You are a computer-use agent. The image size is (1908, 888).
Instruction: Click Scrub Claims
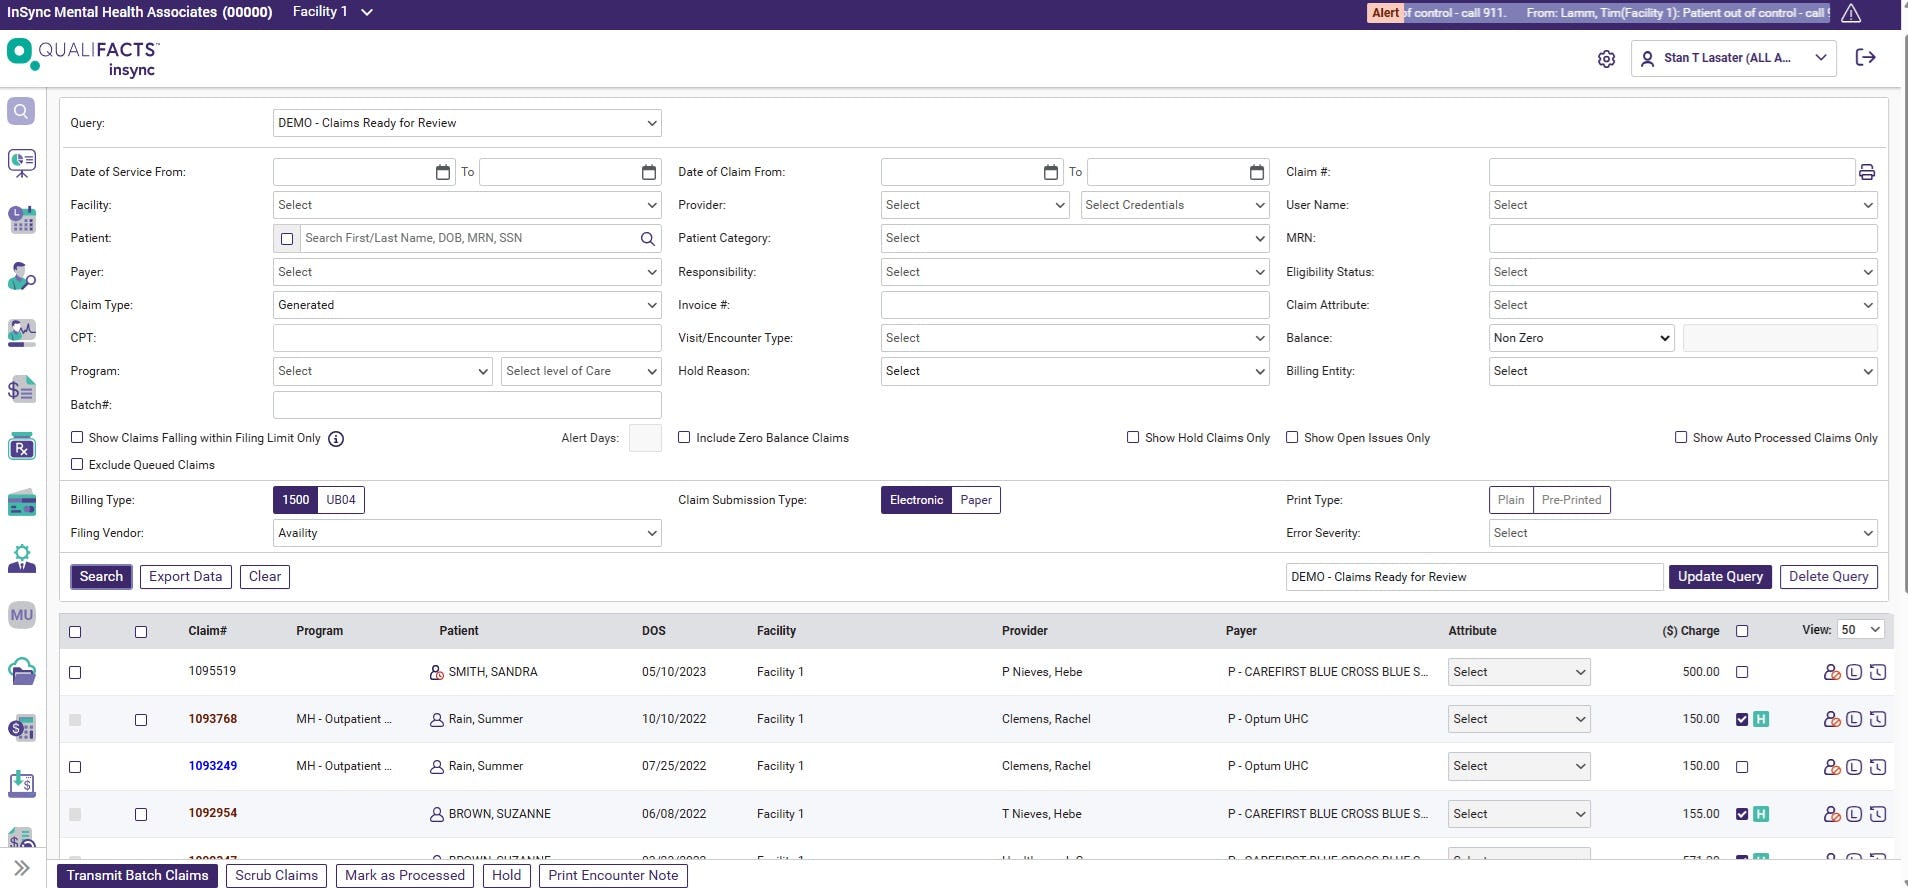coord(277,876)
